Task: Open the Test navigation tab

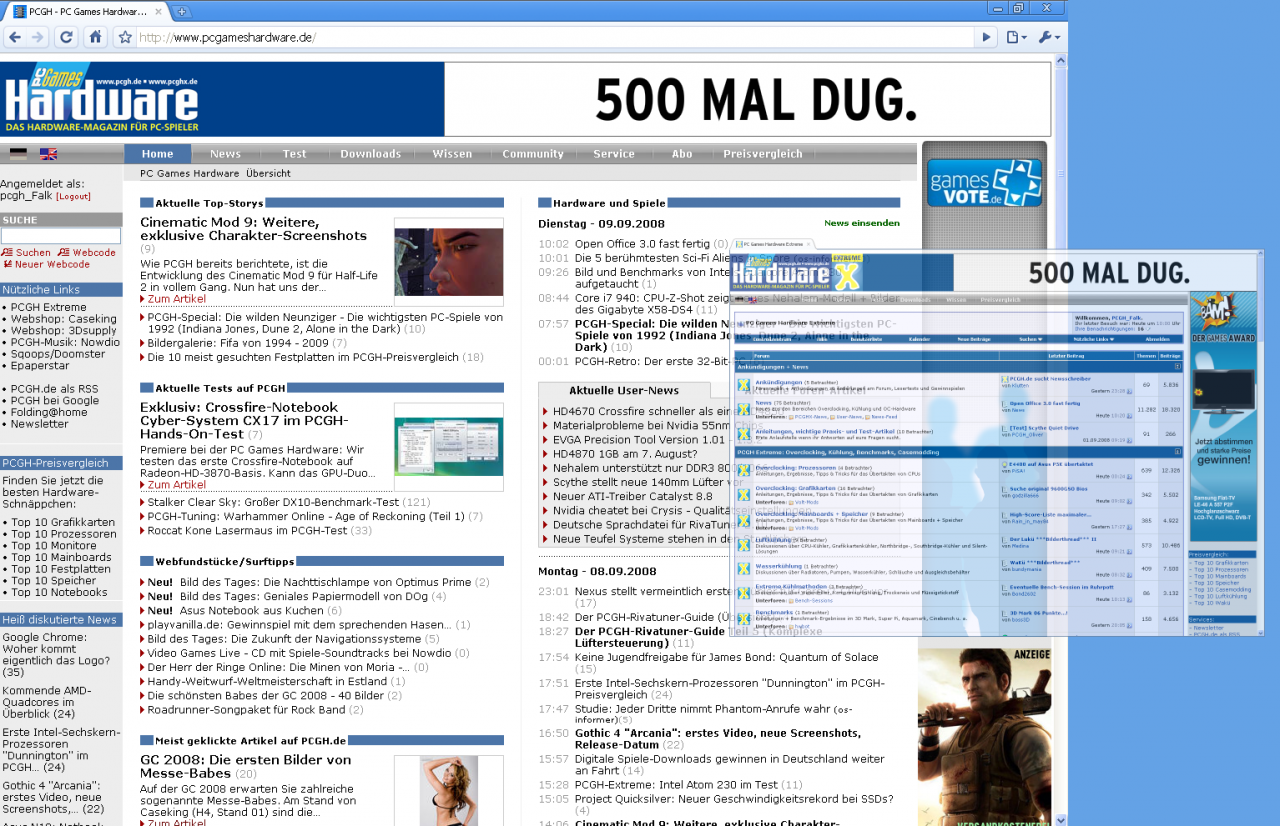Action: 294,154
